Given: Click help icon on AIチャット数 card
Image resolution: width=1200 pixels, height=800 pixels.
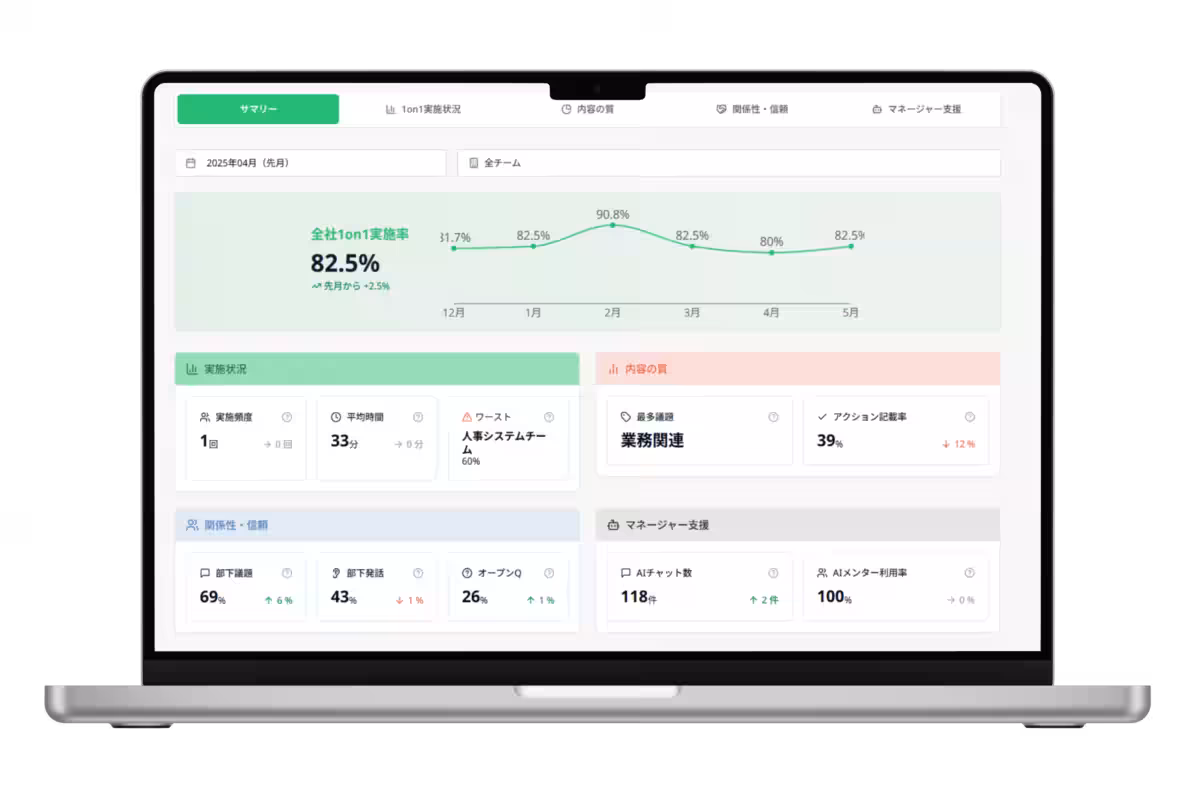Looking at the screenshot, I should pos(773,573).
